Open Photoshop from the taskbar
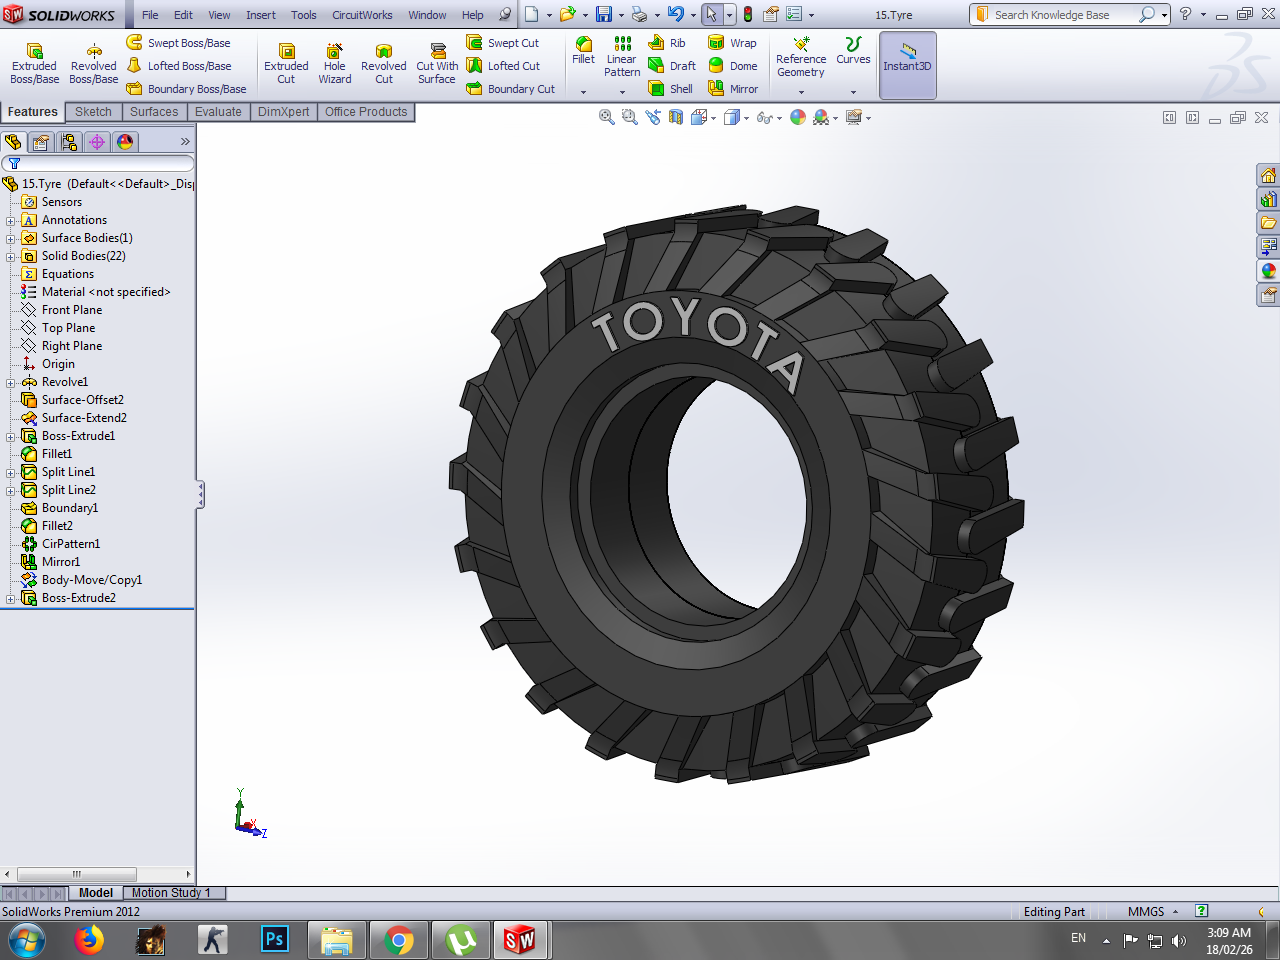This screenshot has width=1280, height=960. (x=274, y=939)
